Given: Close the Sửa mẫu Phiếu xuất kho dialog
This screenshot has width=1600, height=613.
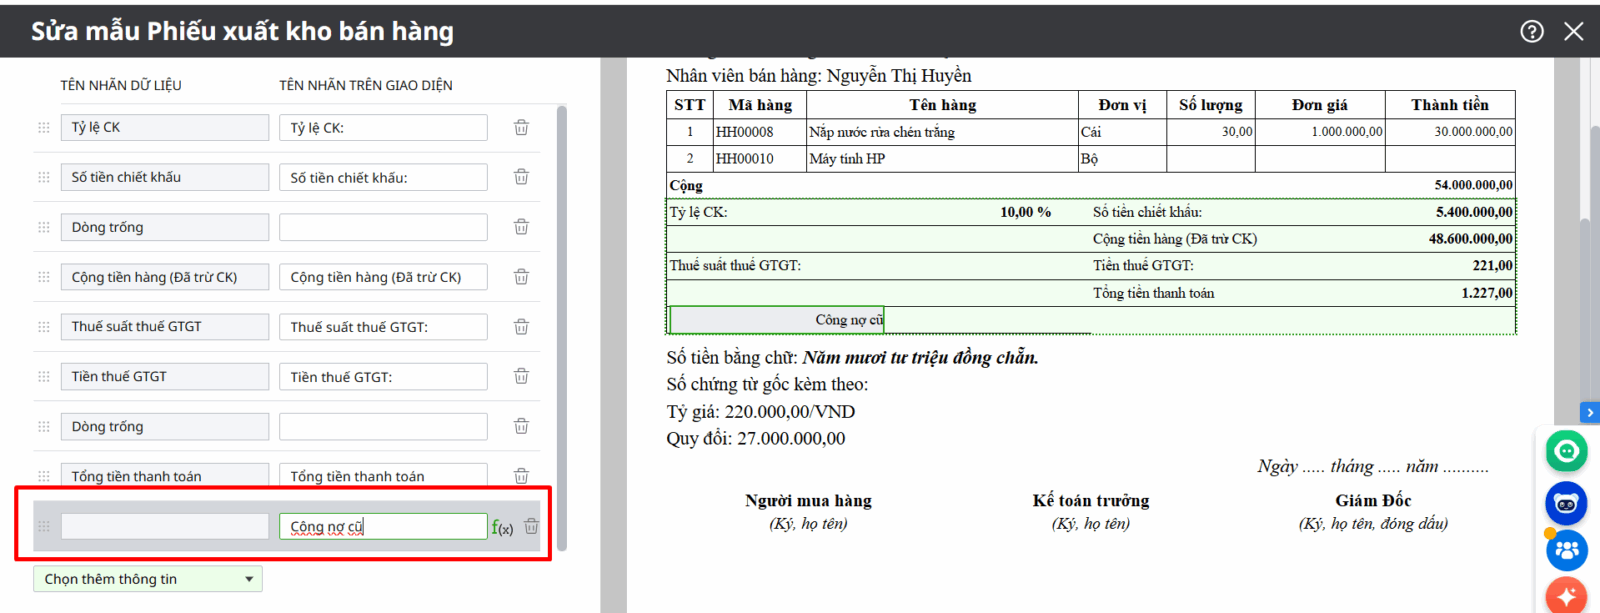Looking at the screenshot, I should (1573, 31).
